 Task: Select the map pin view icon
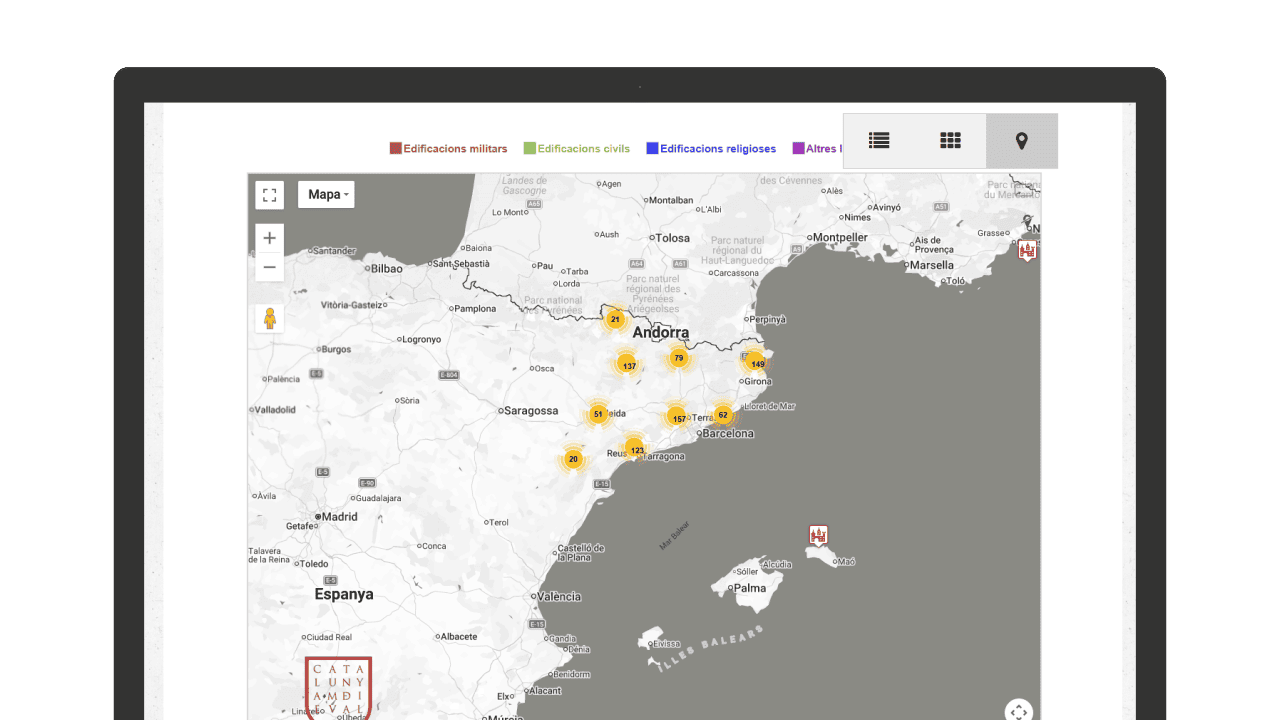(x=1021, y=141)
